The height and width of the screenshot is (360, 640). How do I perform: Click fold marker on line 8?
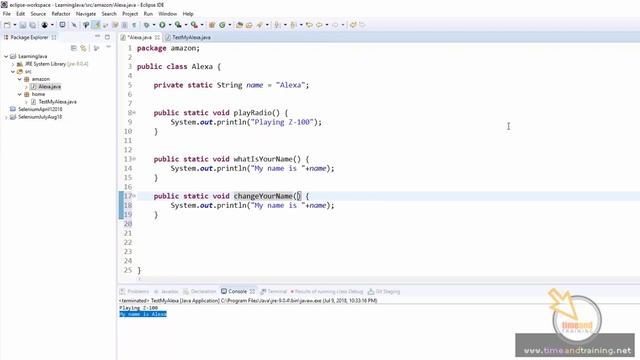tap(134, 113)
